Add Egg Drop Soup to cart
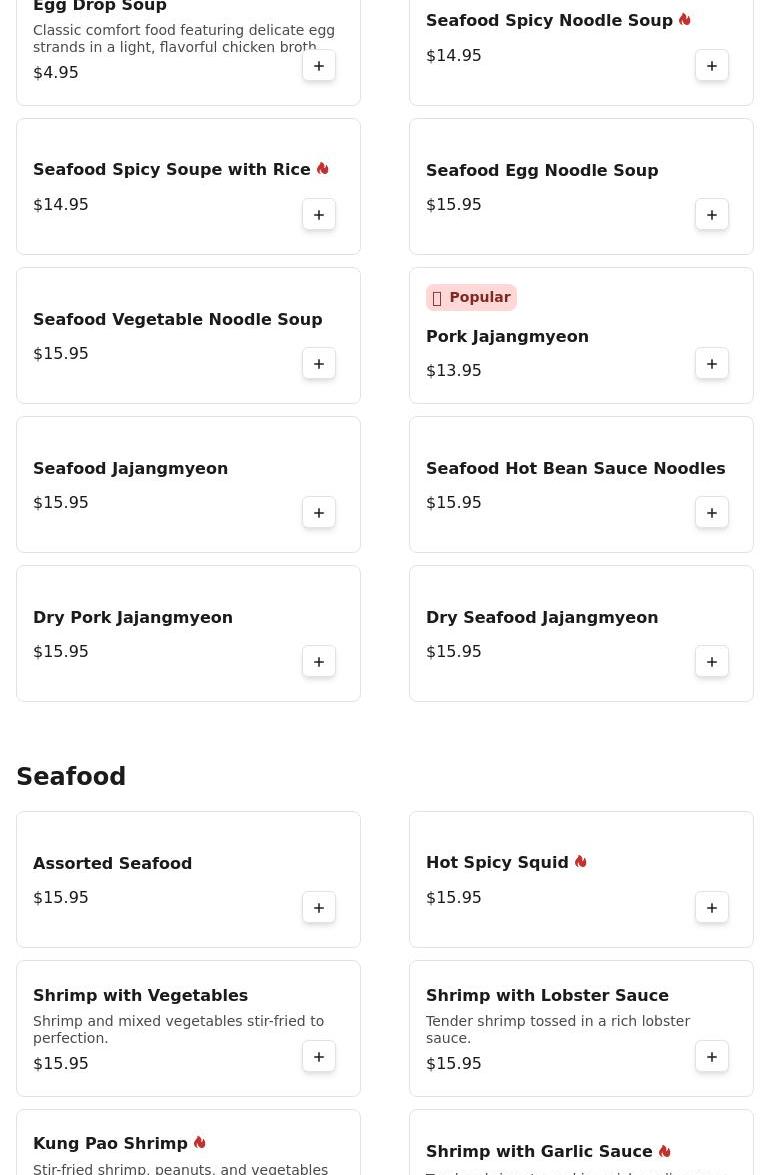 (319, 66)
